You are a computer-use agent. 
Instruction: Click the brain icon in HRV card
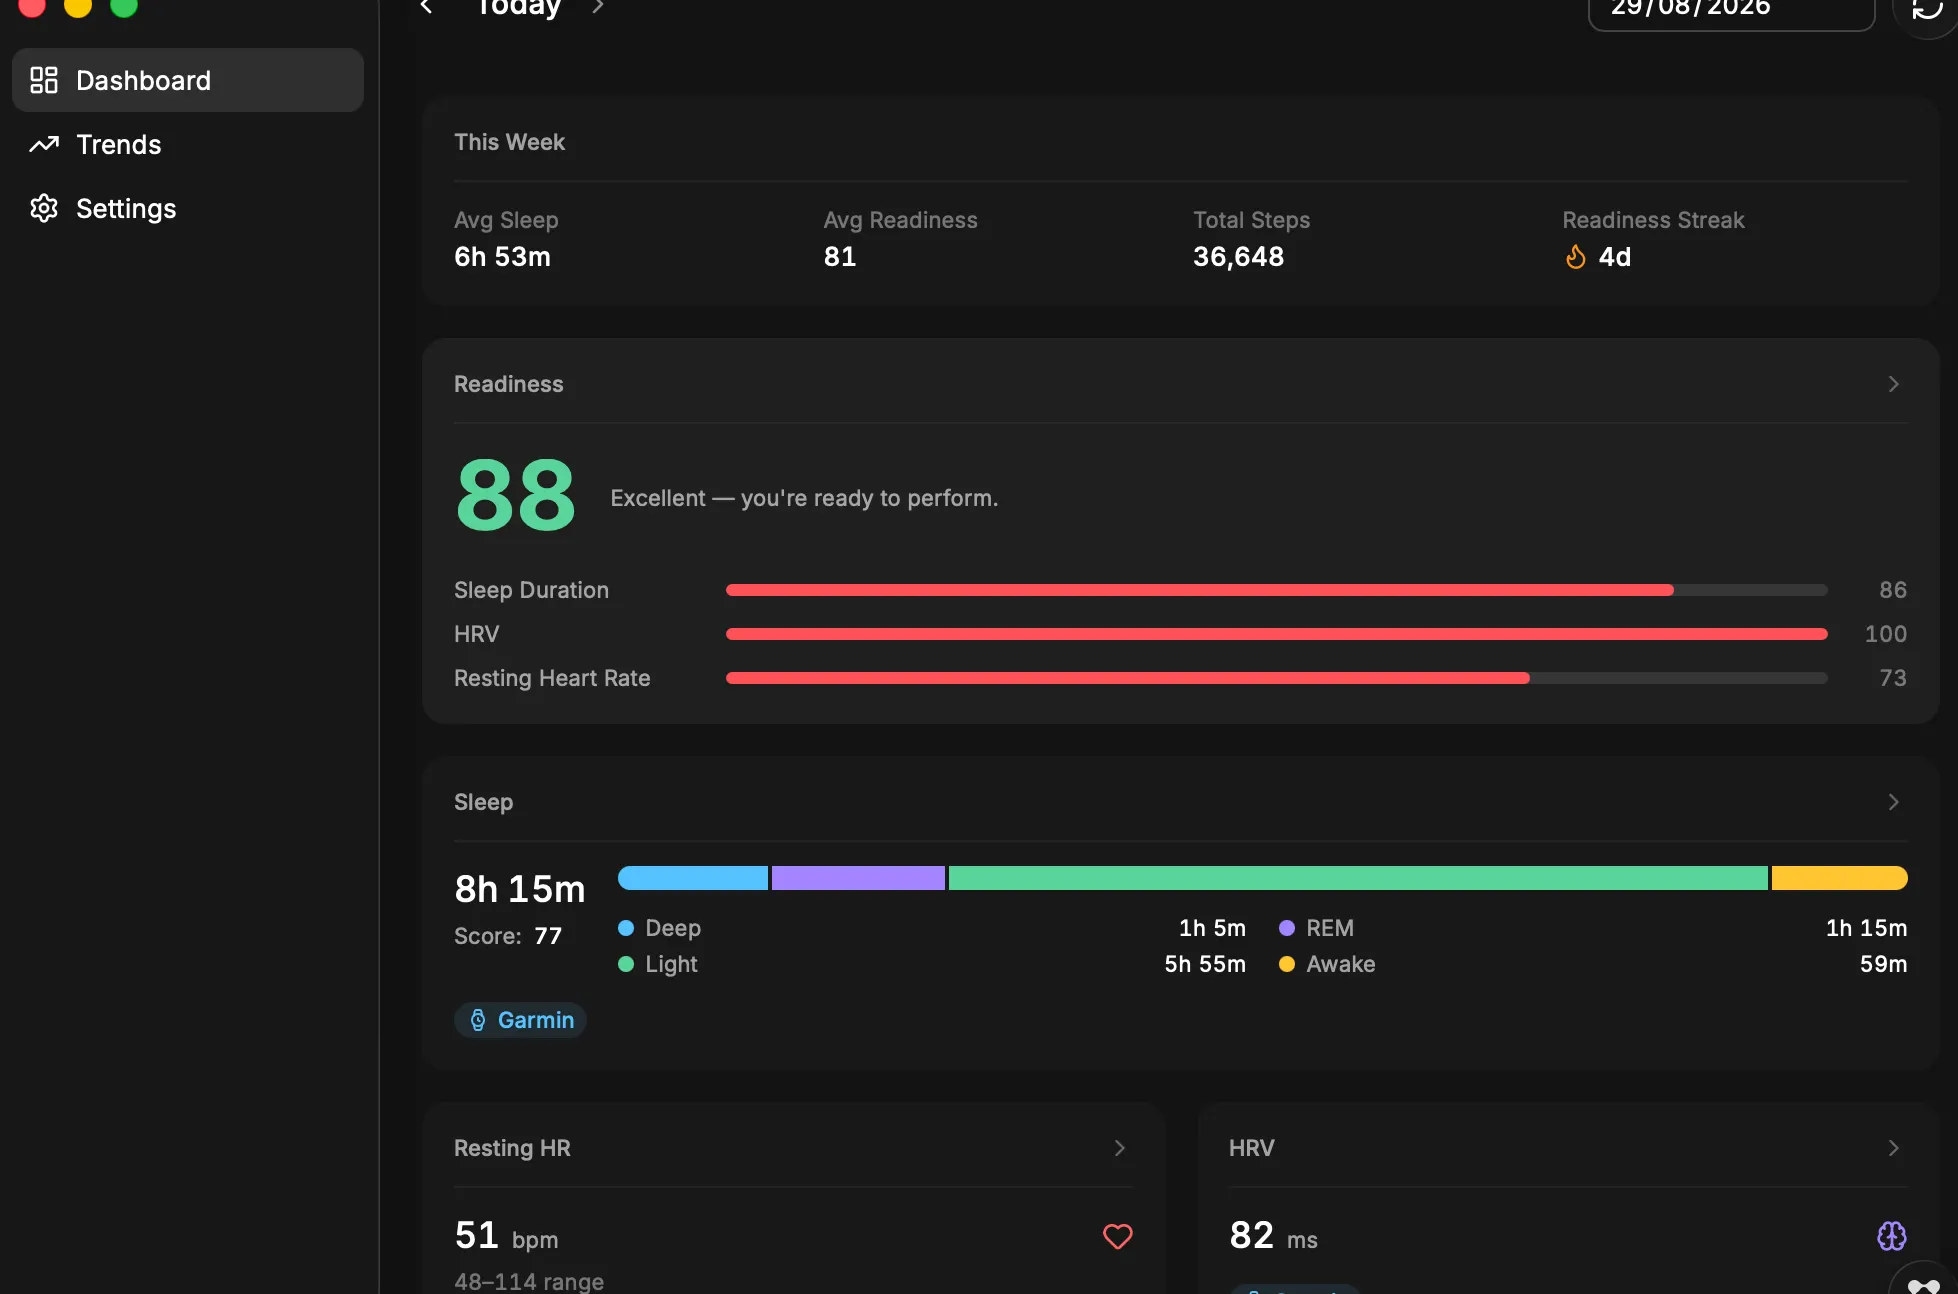1892,1237
